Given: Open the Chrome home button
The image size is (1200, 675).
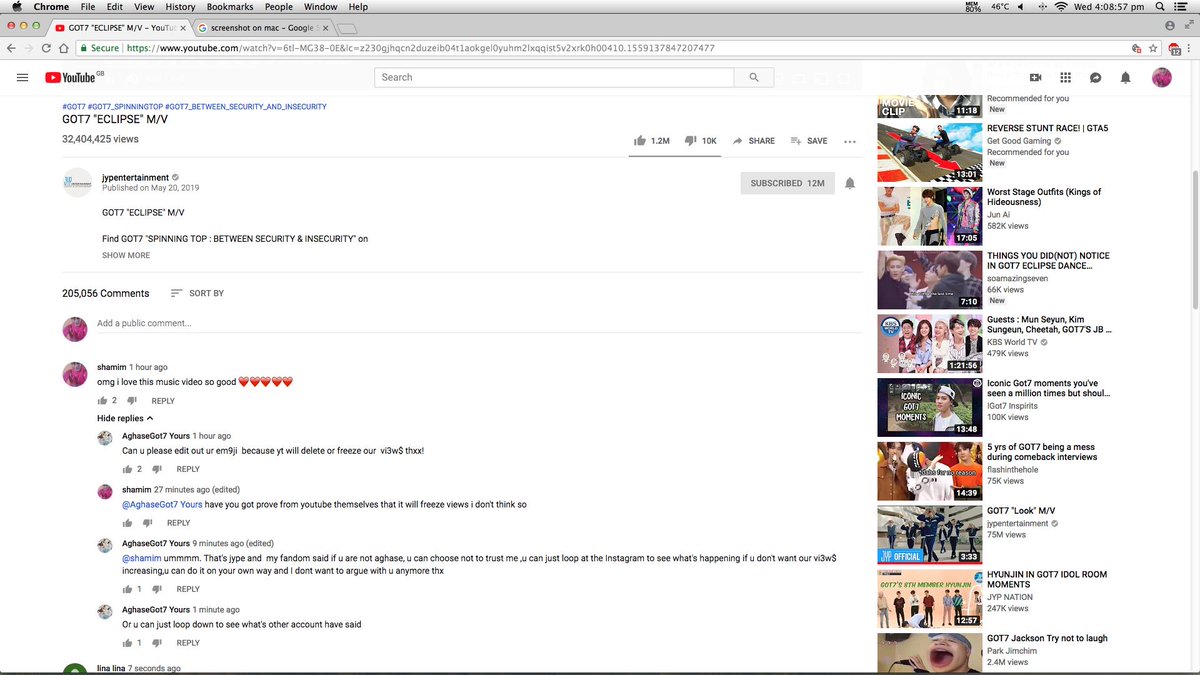Looking at the screenshot, I should 64,48.
